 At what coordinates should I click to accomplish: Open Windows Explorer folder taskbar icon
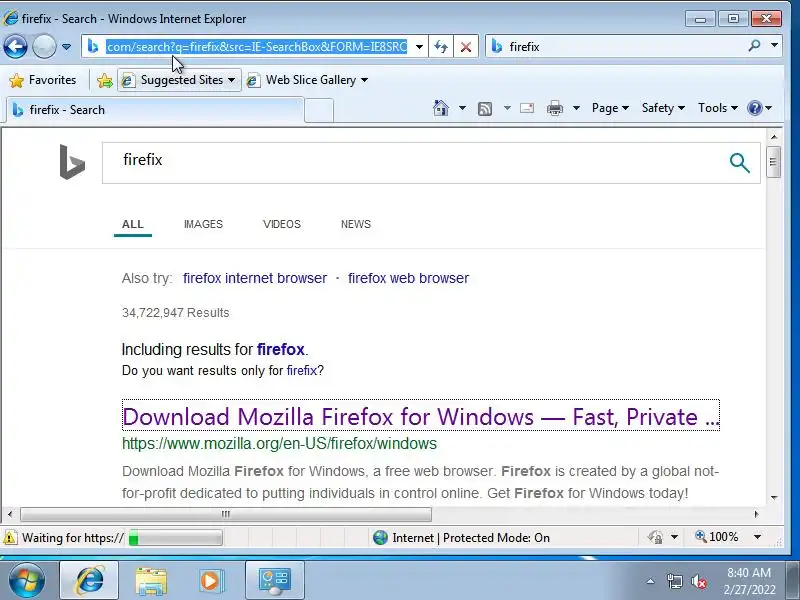point(151,581)
